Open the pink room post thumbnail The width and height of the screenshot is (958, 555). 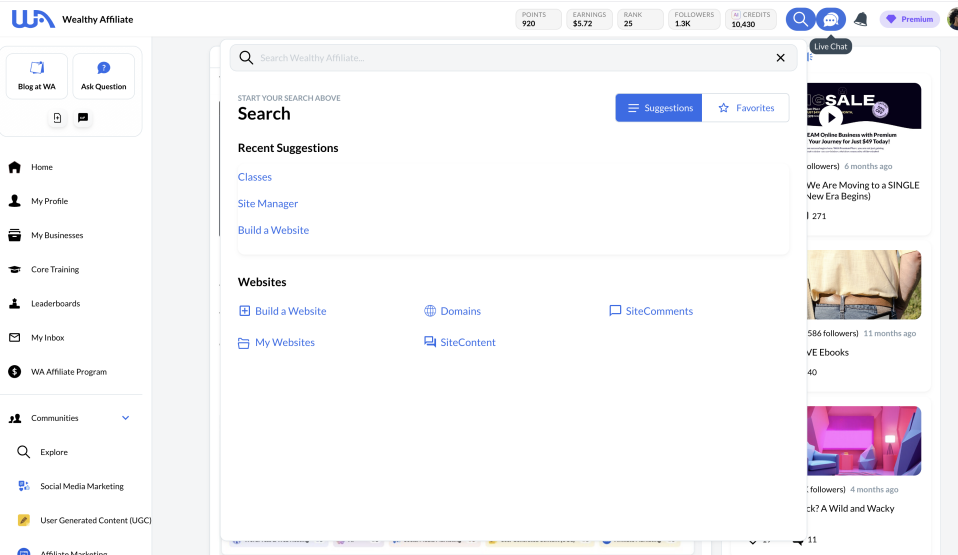pyautogui.click(x=864, y=441)
